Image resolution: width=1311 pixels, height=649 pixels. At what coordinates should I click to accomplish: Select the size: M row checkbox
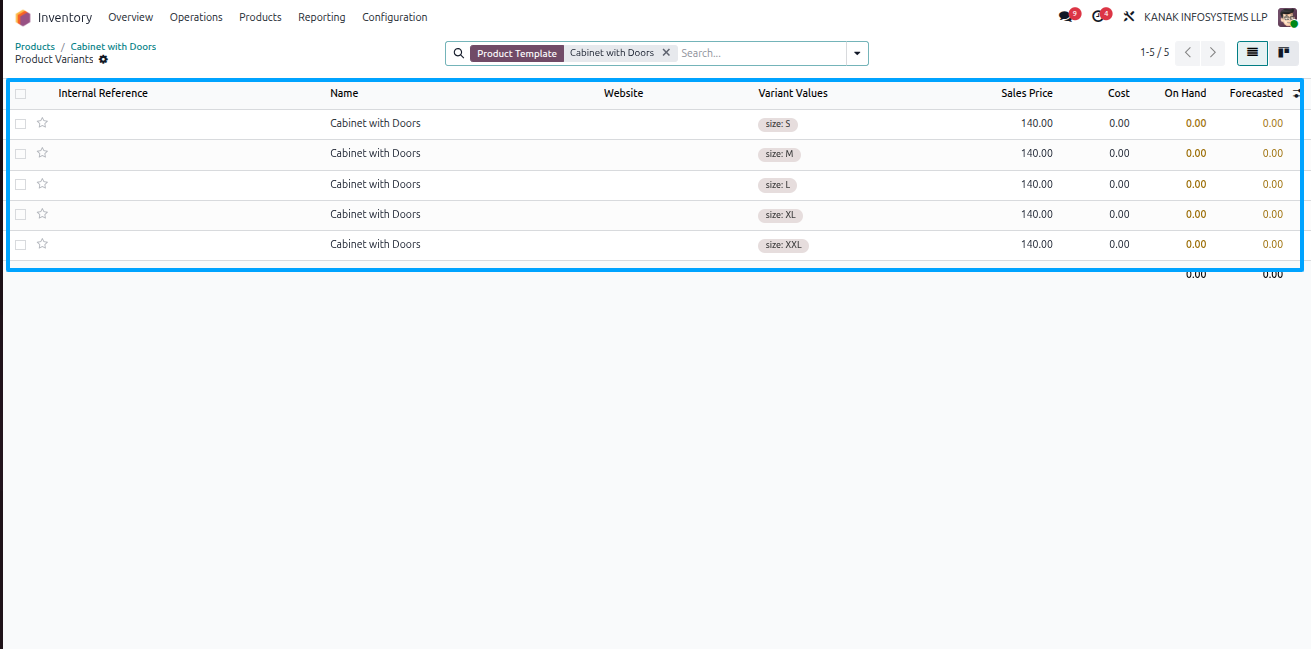pyautogui.click(x=20, y=154)
